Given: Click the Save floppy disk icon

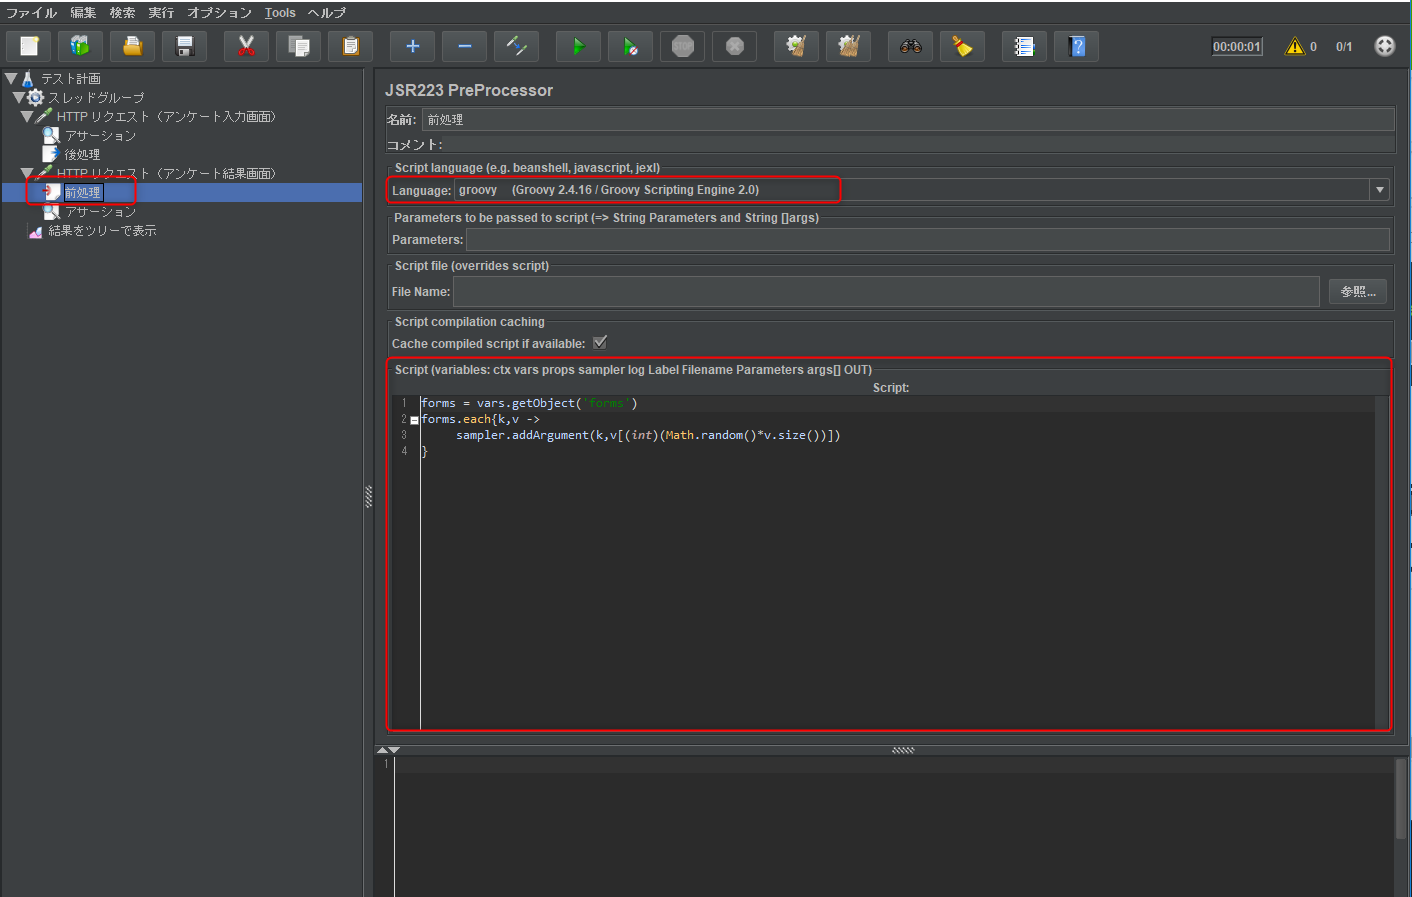Looking at the screenshot, I should pos(184,46).
